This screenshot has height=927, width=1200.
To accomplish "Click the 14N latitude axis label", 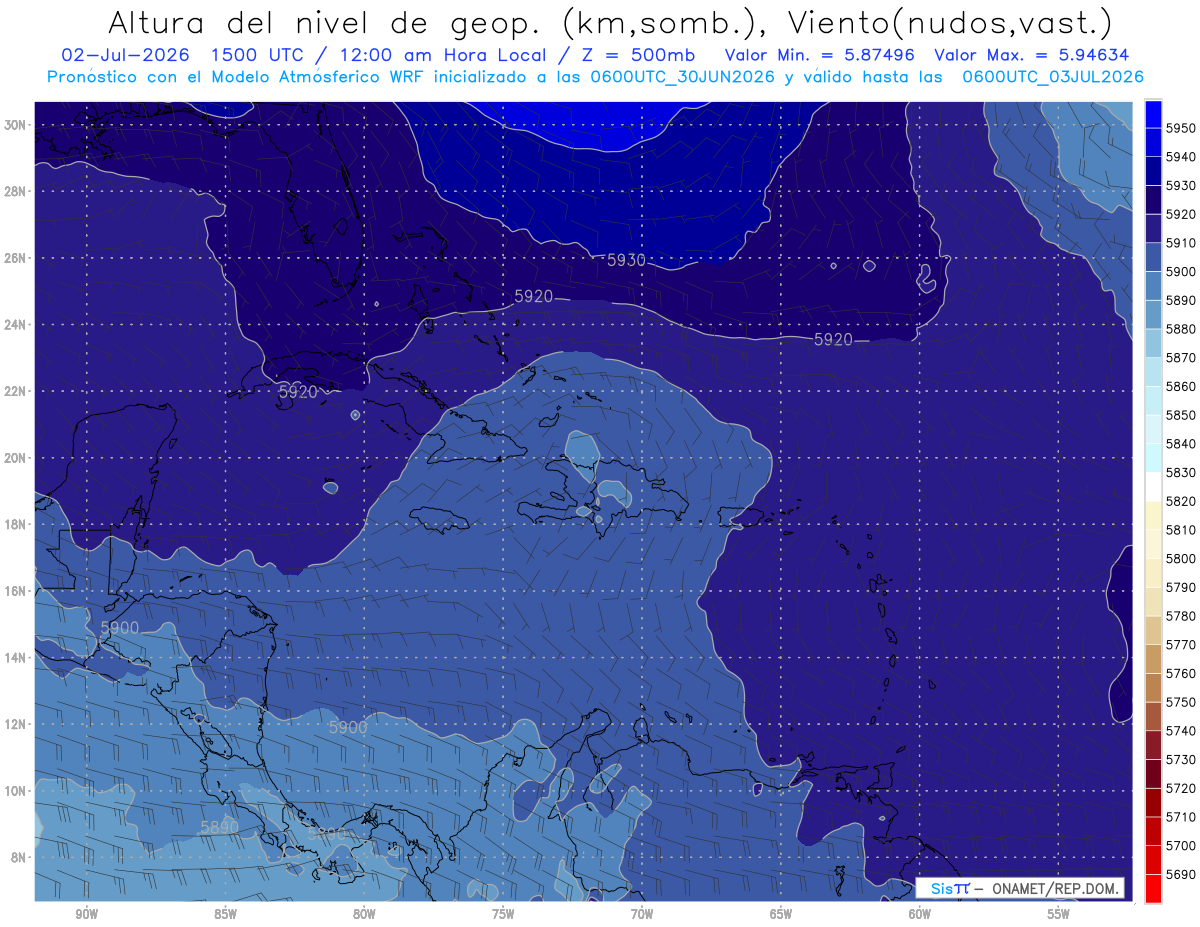I will (15, 657).
